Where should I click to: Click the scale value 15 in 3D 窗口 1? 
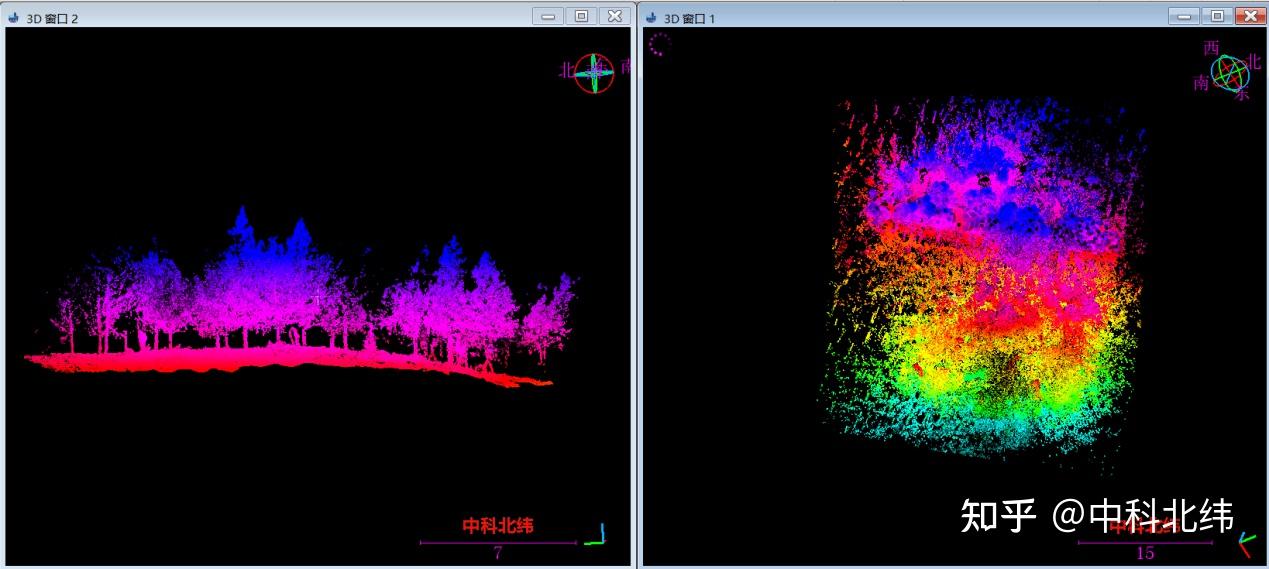pos(1146,553)
